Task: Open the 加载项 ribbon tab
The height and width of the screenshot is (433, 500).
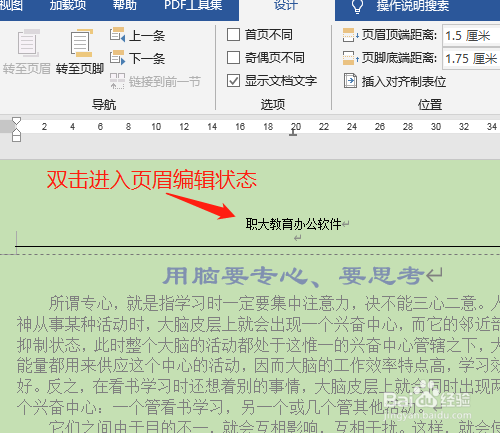Action: [68, 5]
